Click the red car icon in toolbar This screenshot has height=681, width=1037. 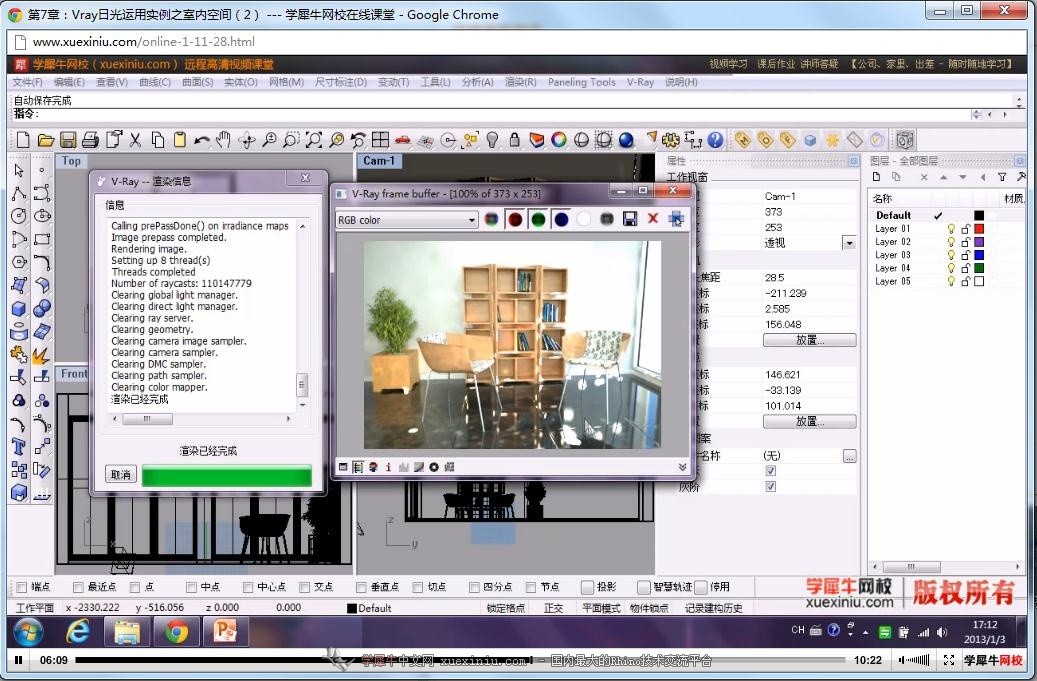point(402,140)
